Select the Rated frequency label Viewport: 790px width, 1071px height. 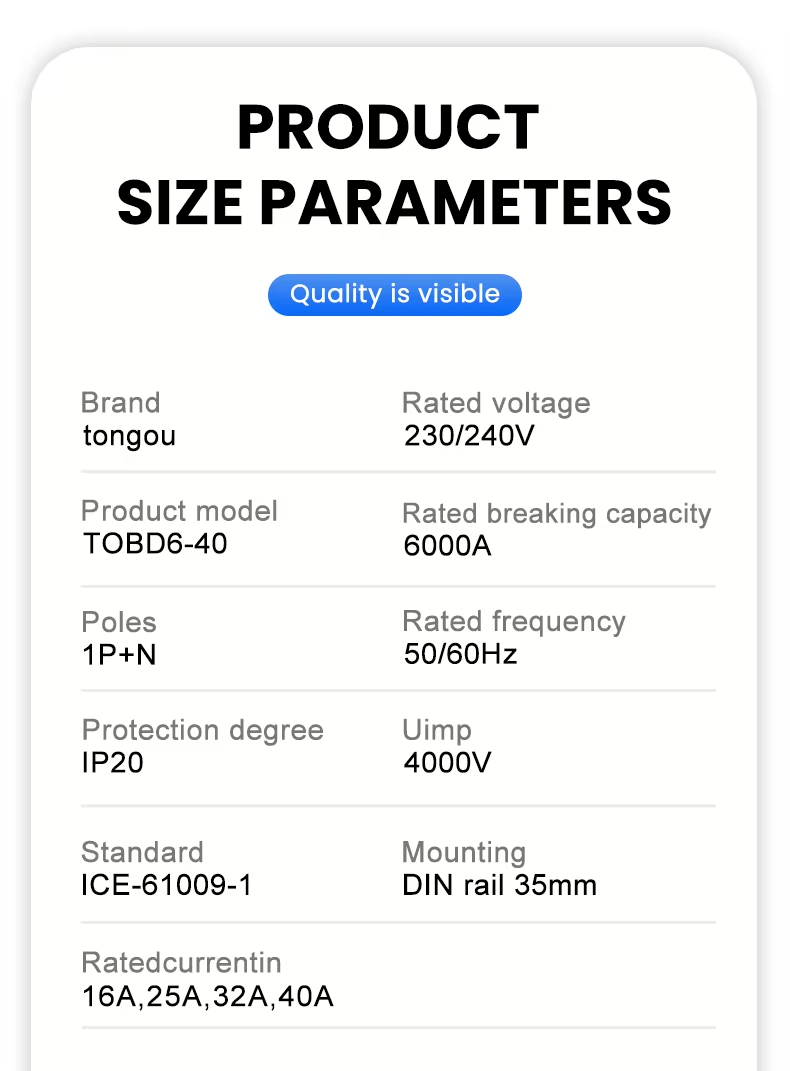pyautogui.click(x=513, y=621)
